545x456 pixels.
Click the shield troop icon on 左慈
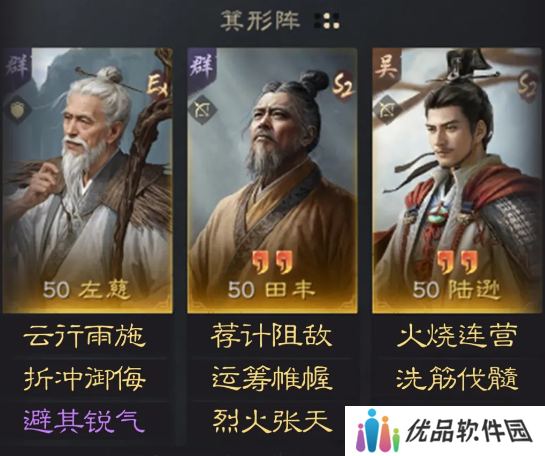point(17,110)
